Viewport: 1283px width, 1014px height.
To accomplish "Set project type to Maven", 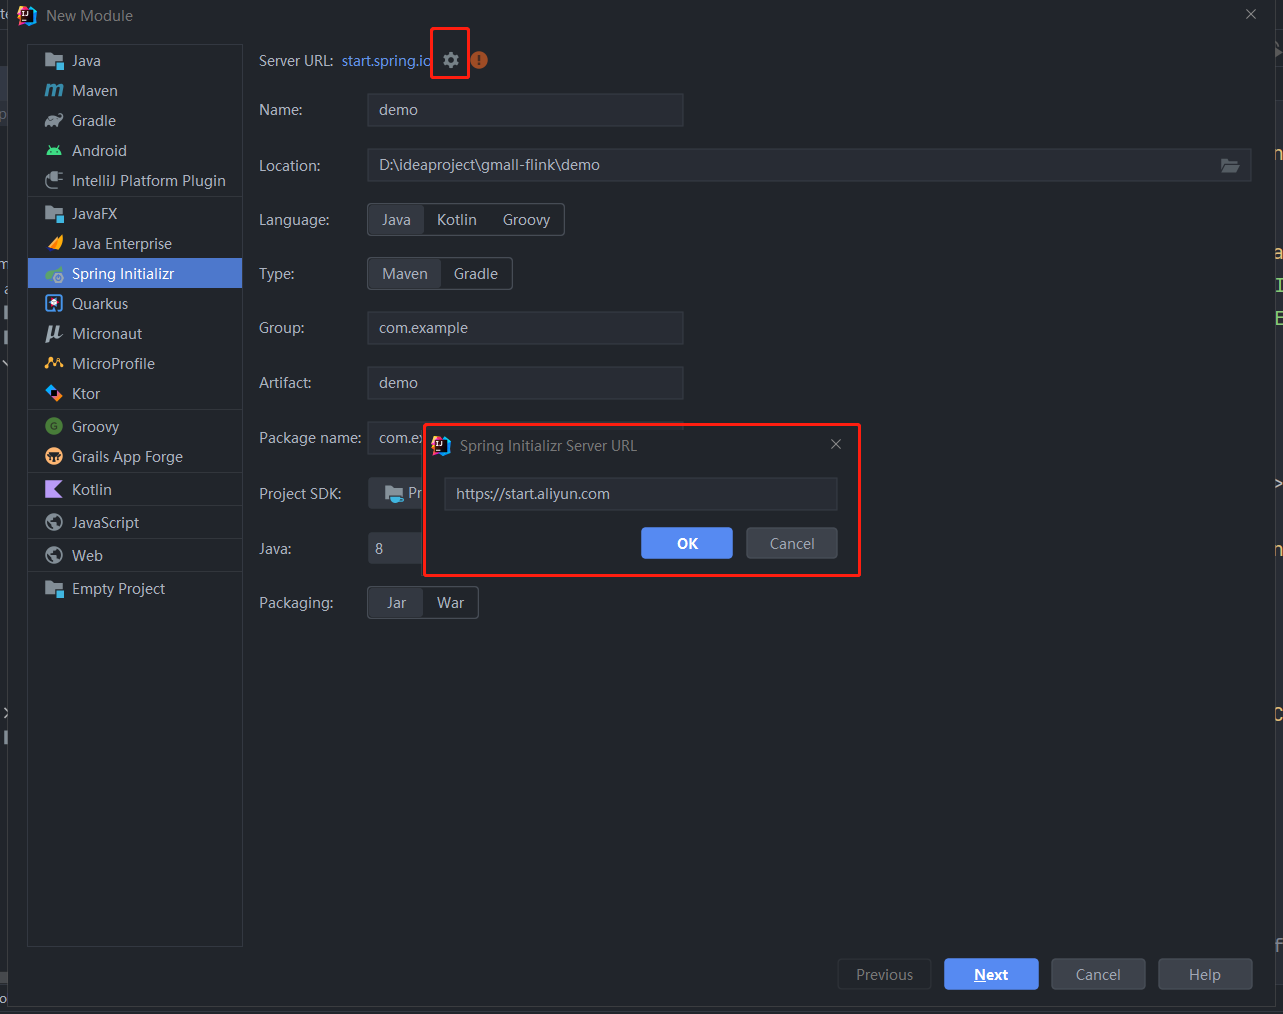I will pyautogui.click(x=405, y=274).
